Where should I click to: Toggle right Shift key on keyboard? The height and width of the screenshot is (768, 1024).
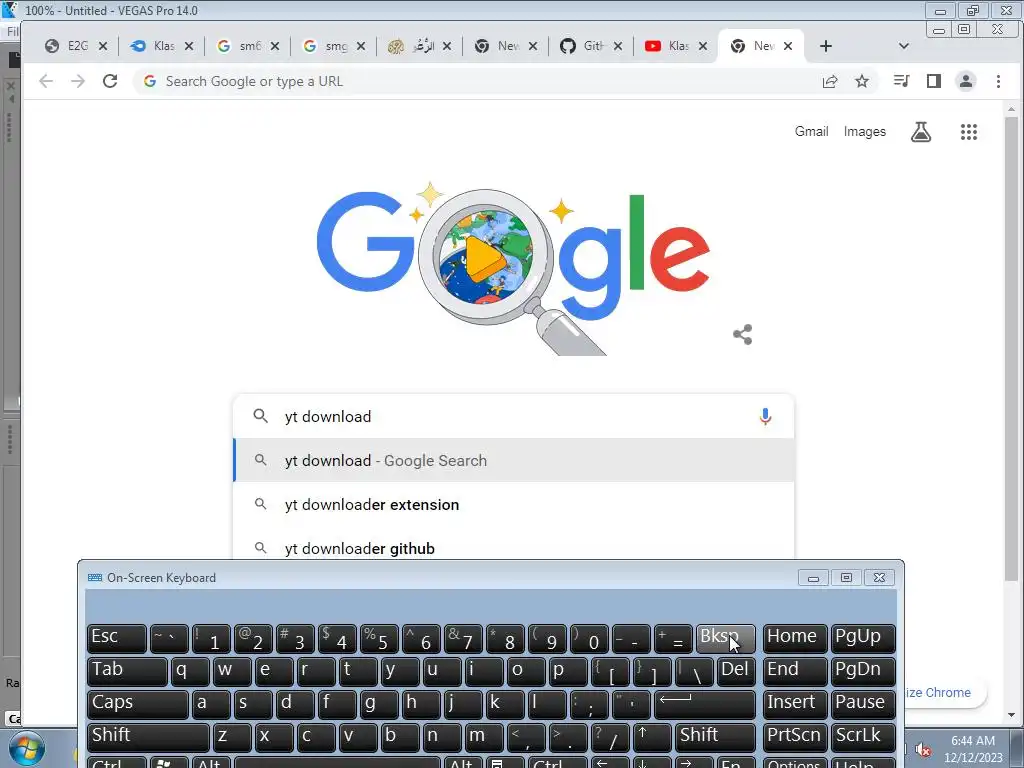click(715, 737)
